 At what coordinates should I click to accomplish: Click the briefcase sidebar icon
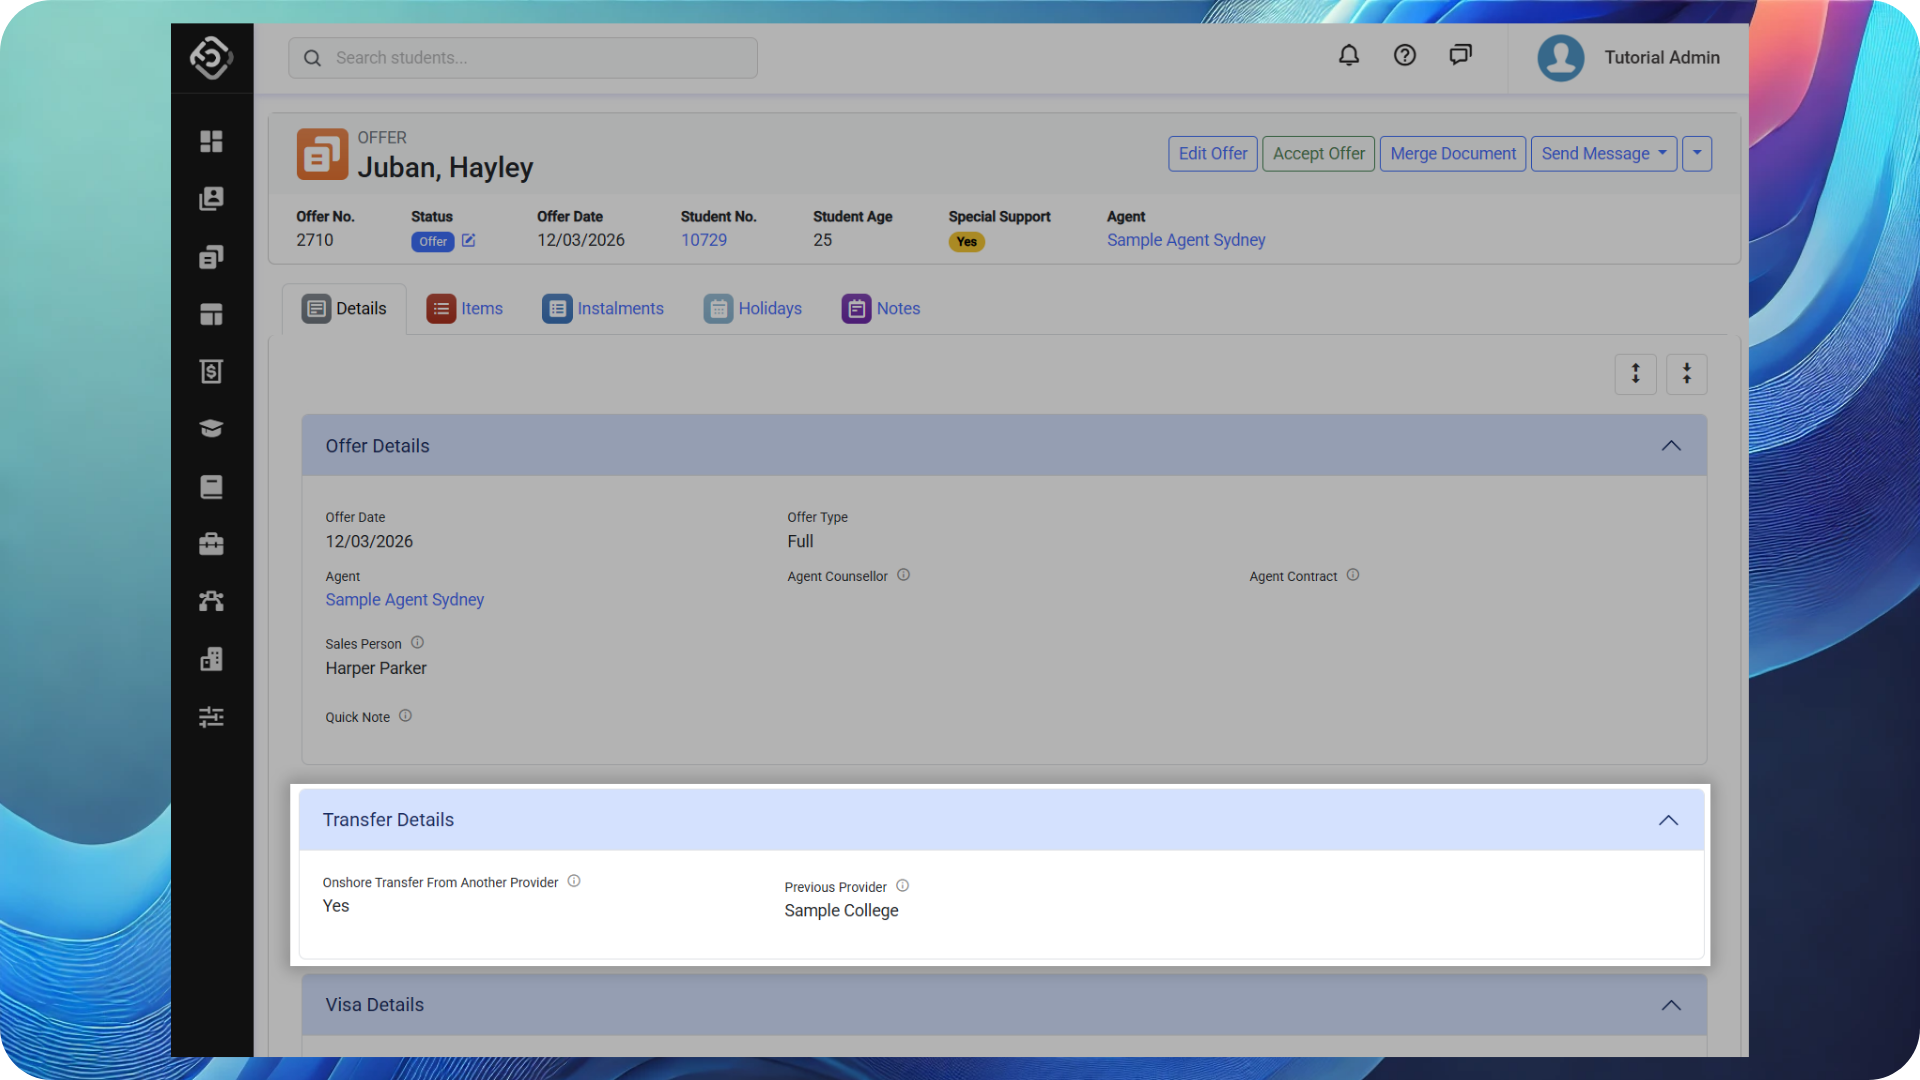coord(211,544)
